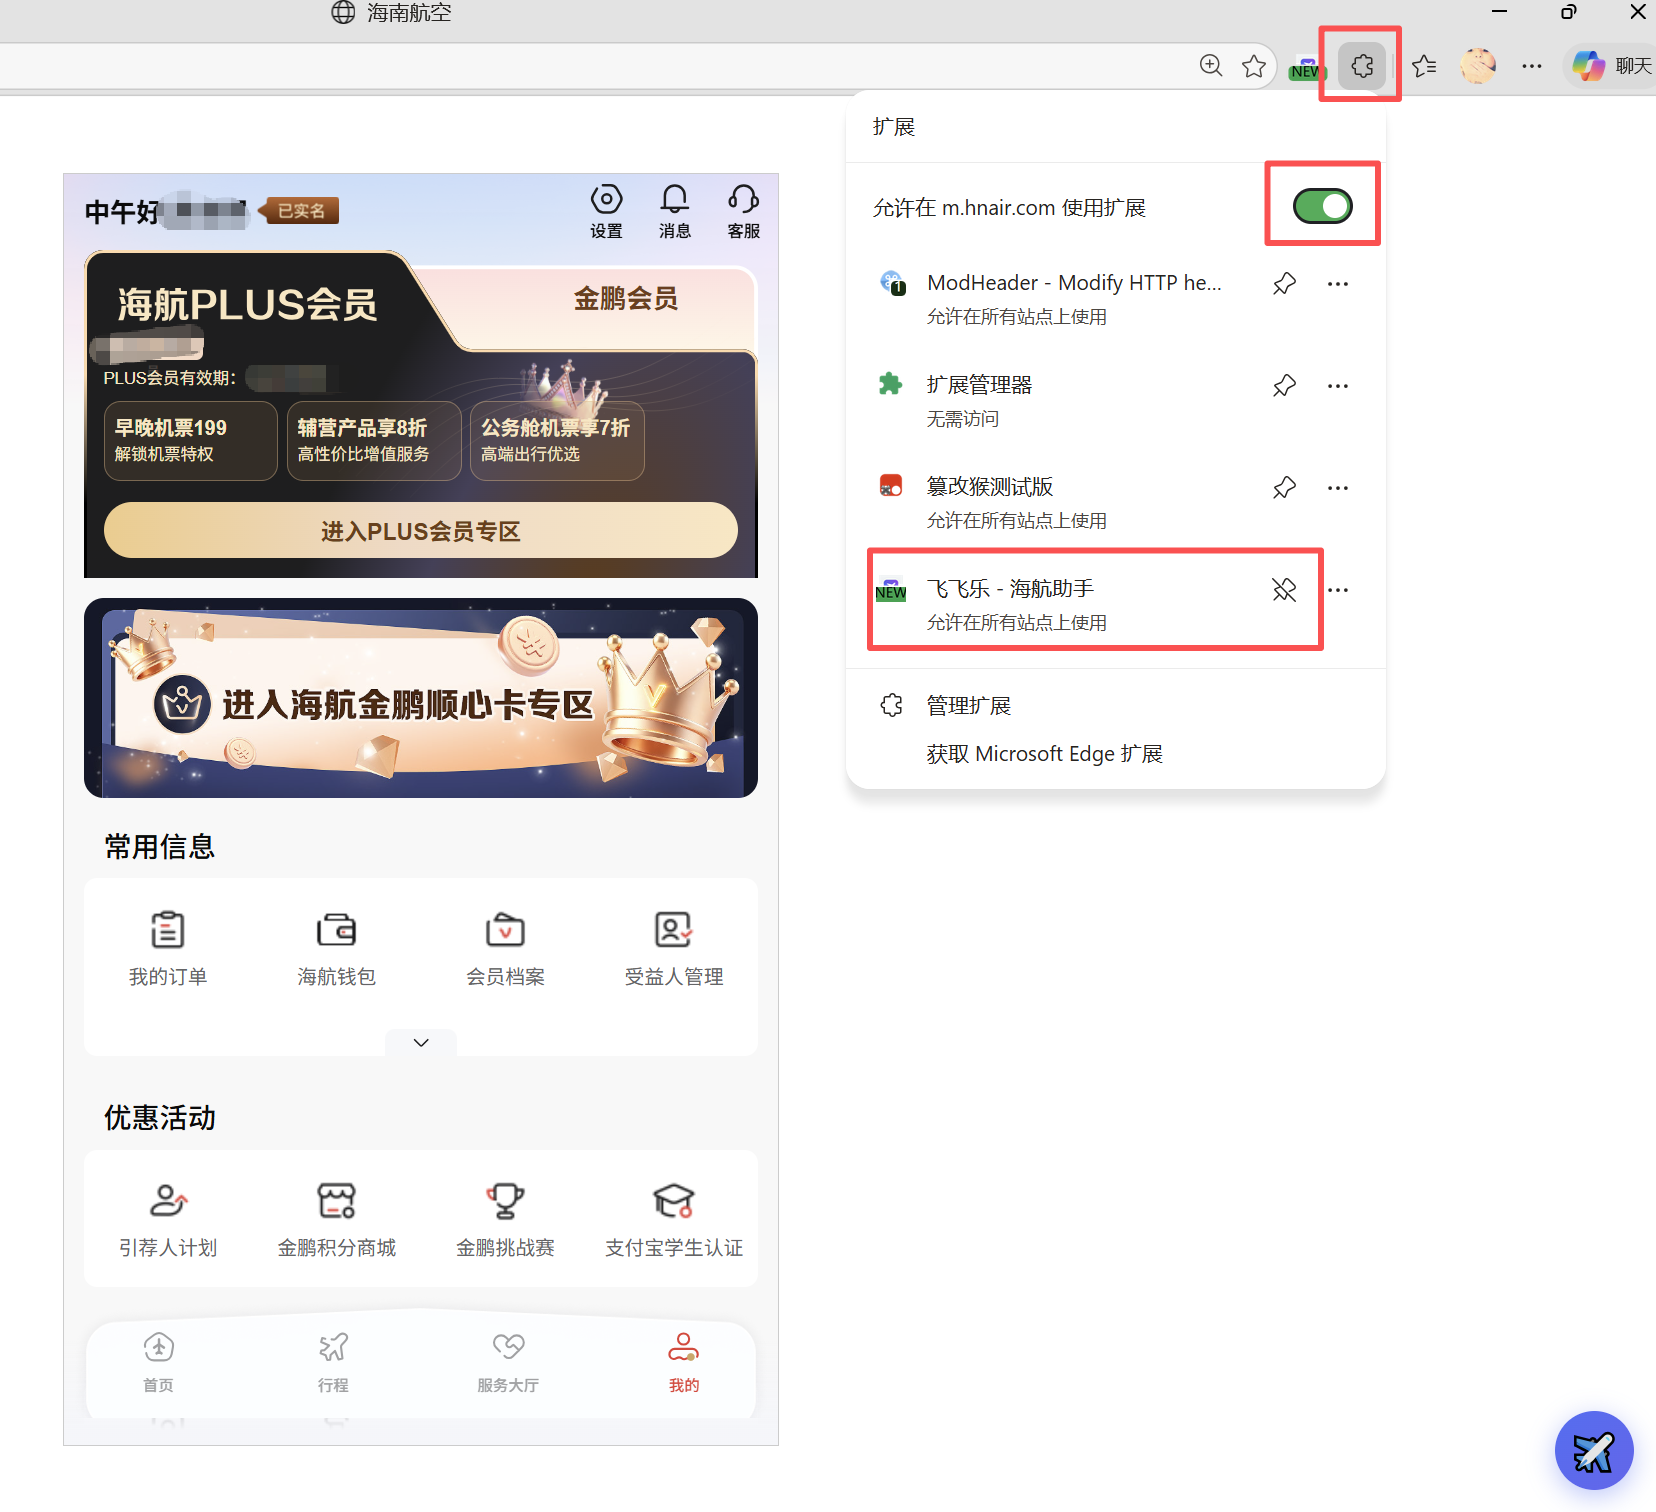1656x1512 pixels.
Task: Unpin 飞飞乐 - 海航助手 from toolbar
Action: (1284, 590)
